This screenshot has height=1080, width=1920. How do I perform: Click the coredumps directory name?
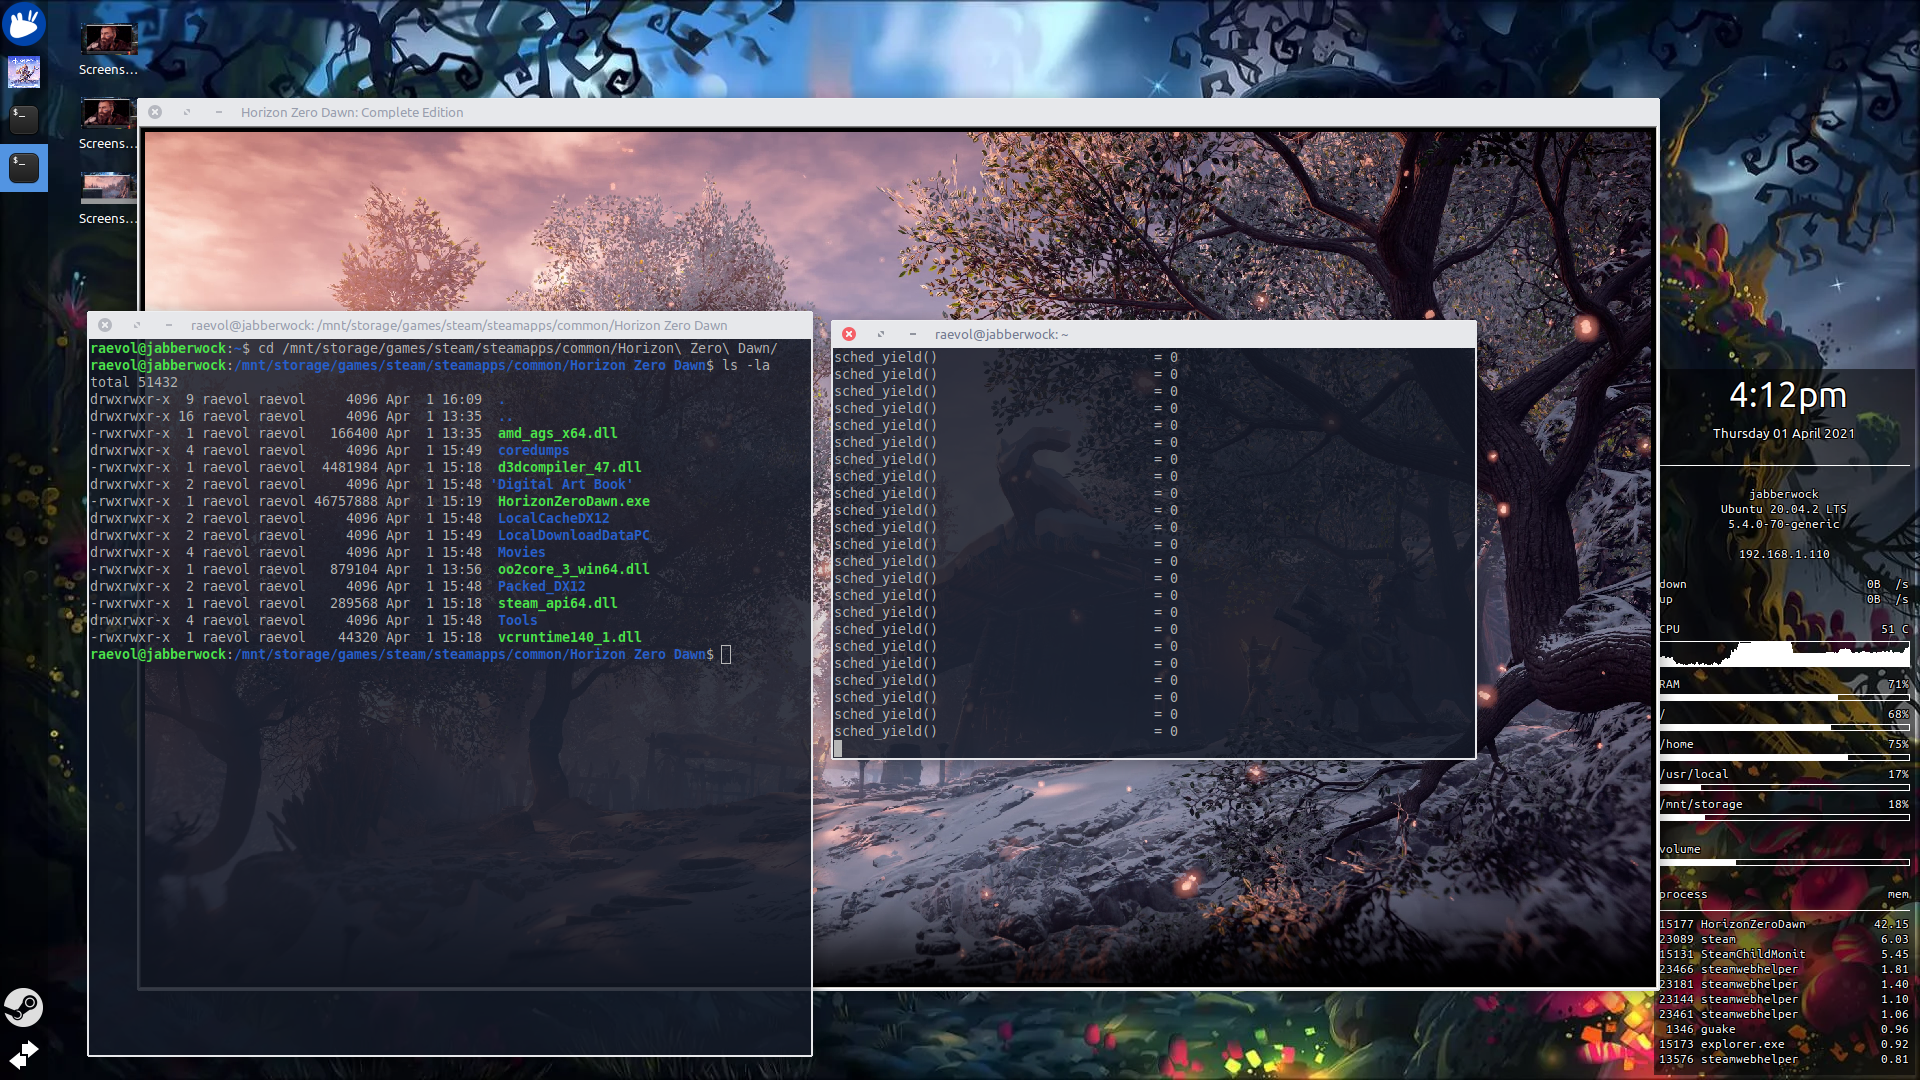[x=534, y=450]
